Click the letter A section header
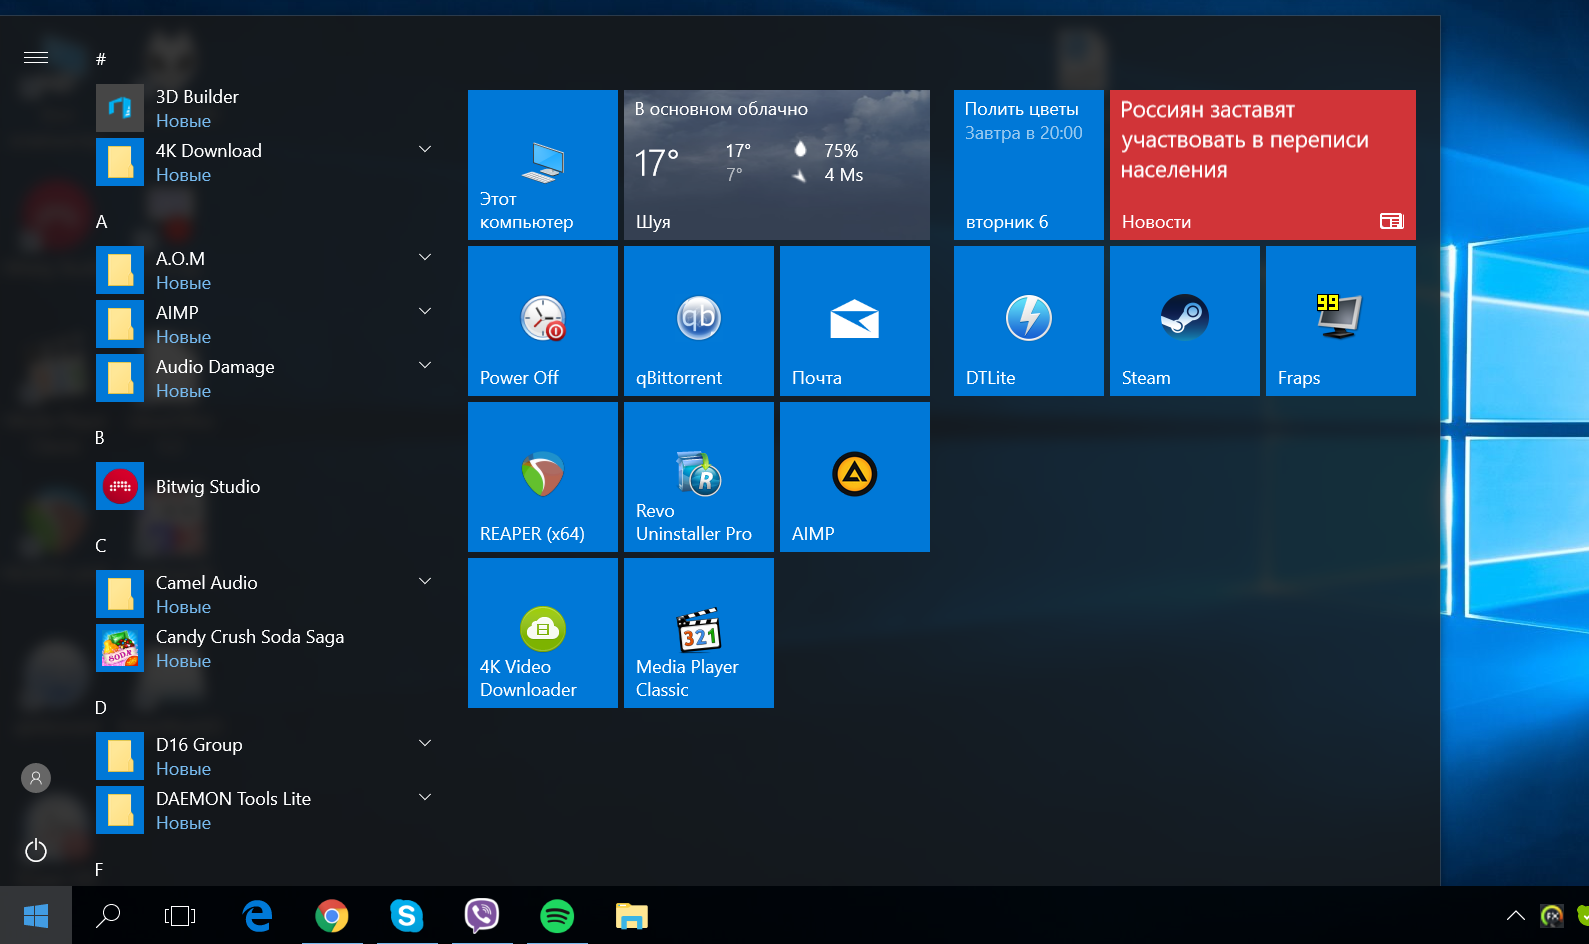The image size is (1589, 944). 101,222
